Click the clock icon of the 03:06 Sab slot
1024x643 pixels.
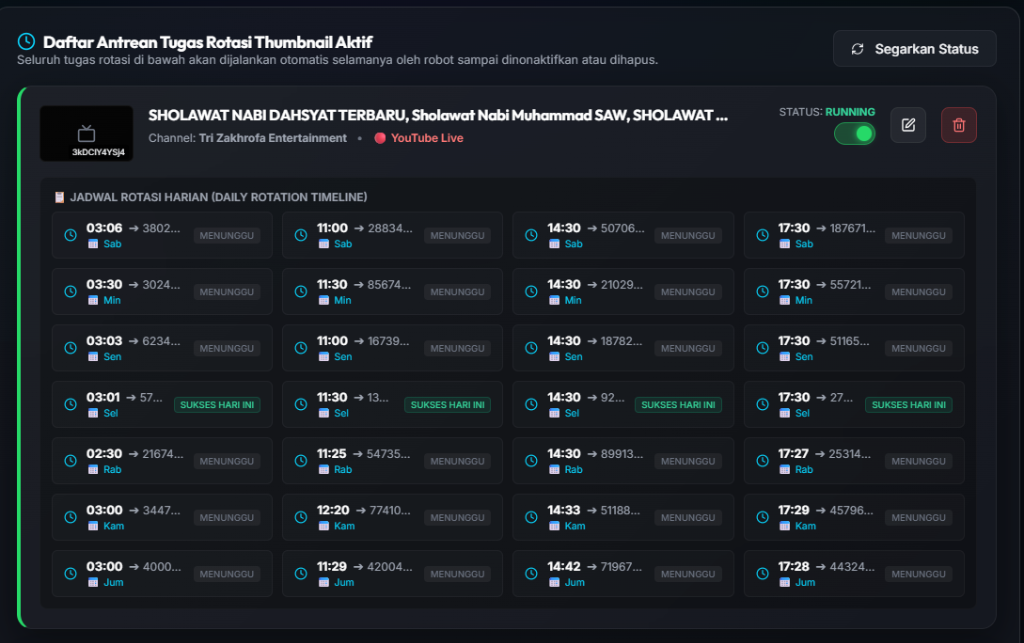pos(71,235)
